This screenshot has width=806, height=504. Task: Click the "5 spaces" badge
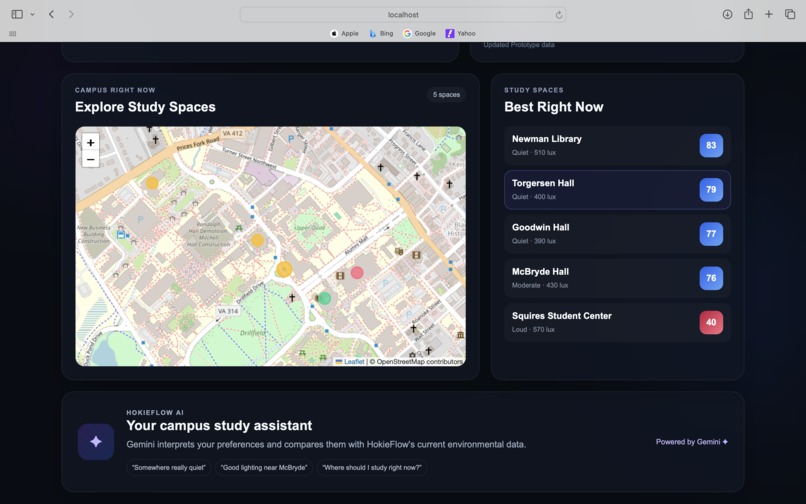pyautogui.click(x=446, y=95)
